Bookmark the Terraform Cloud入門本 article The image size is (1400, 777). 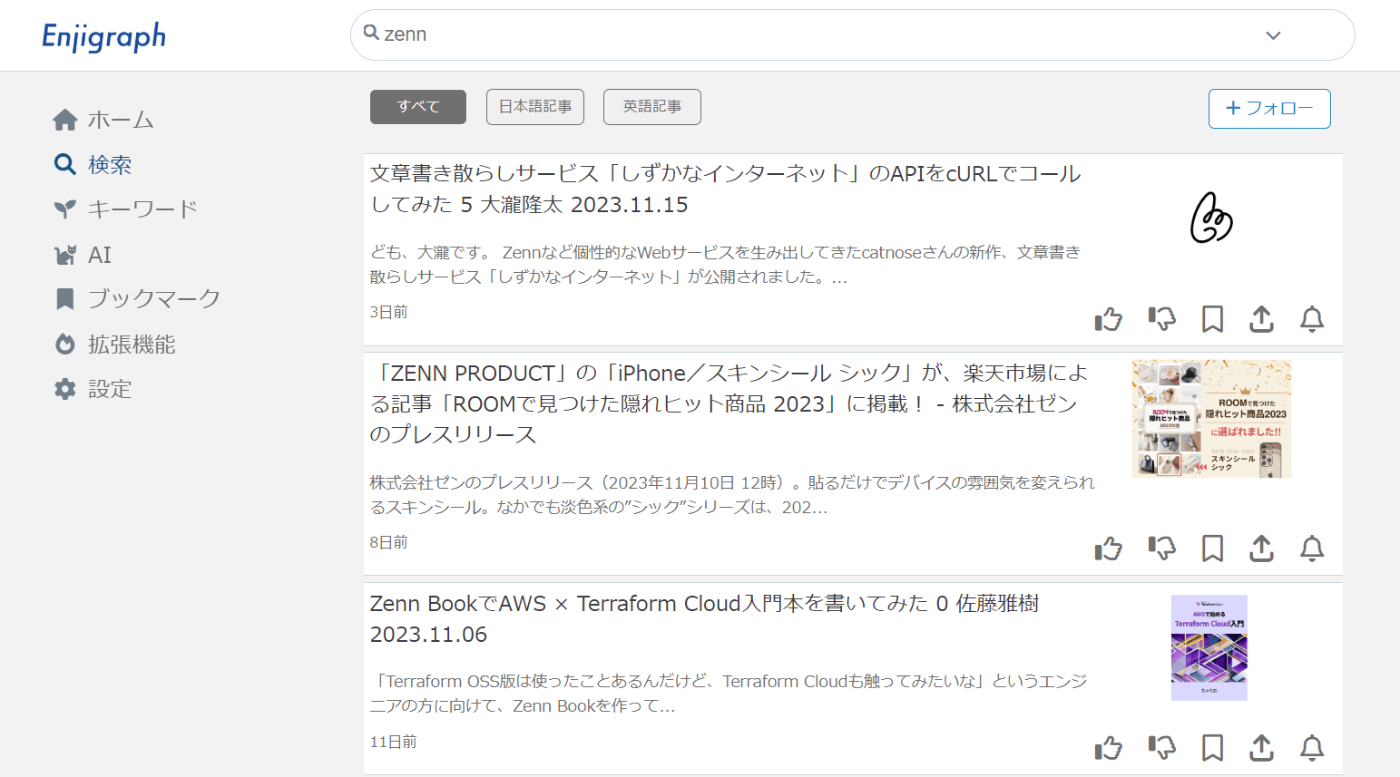[1212, 748]
